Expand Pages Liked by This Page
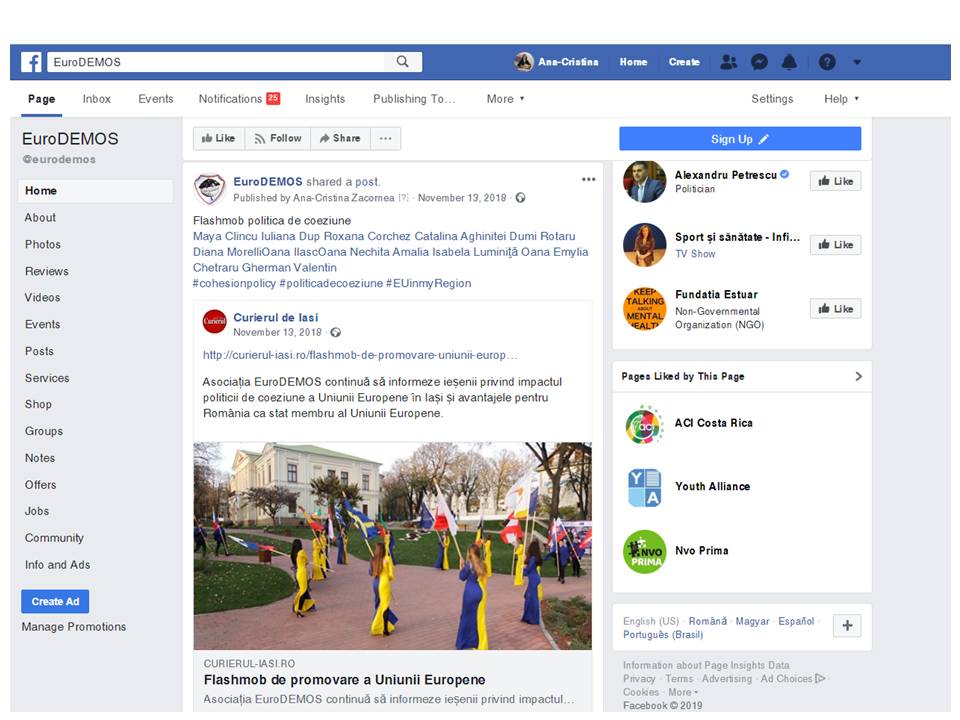 pyautogui.click(x=858, y=377)
